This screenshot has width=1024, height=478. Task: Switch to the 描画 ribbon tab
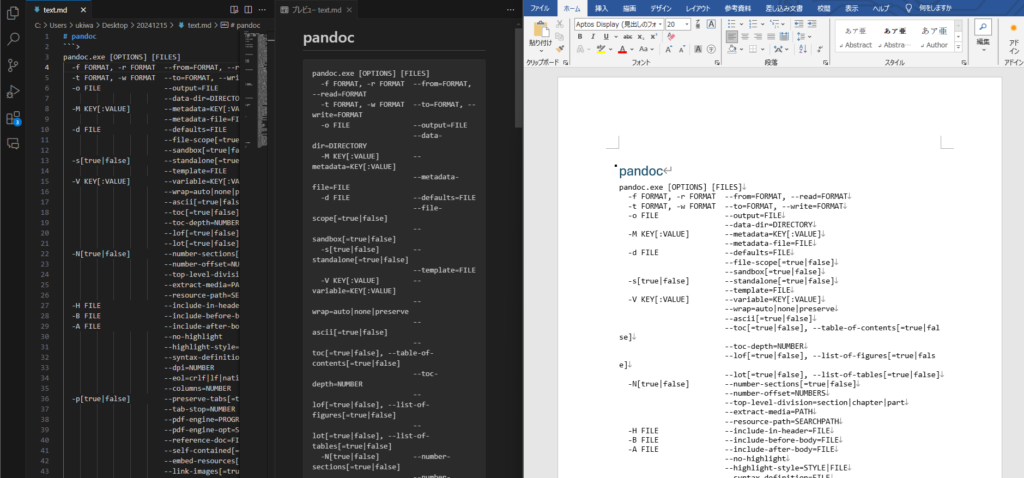(630, 8)
